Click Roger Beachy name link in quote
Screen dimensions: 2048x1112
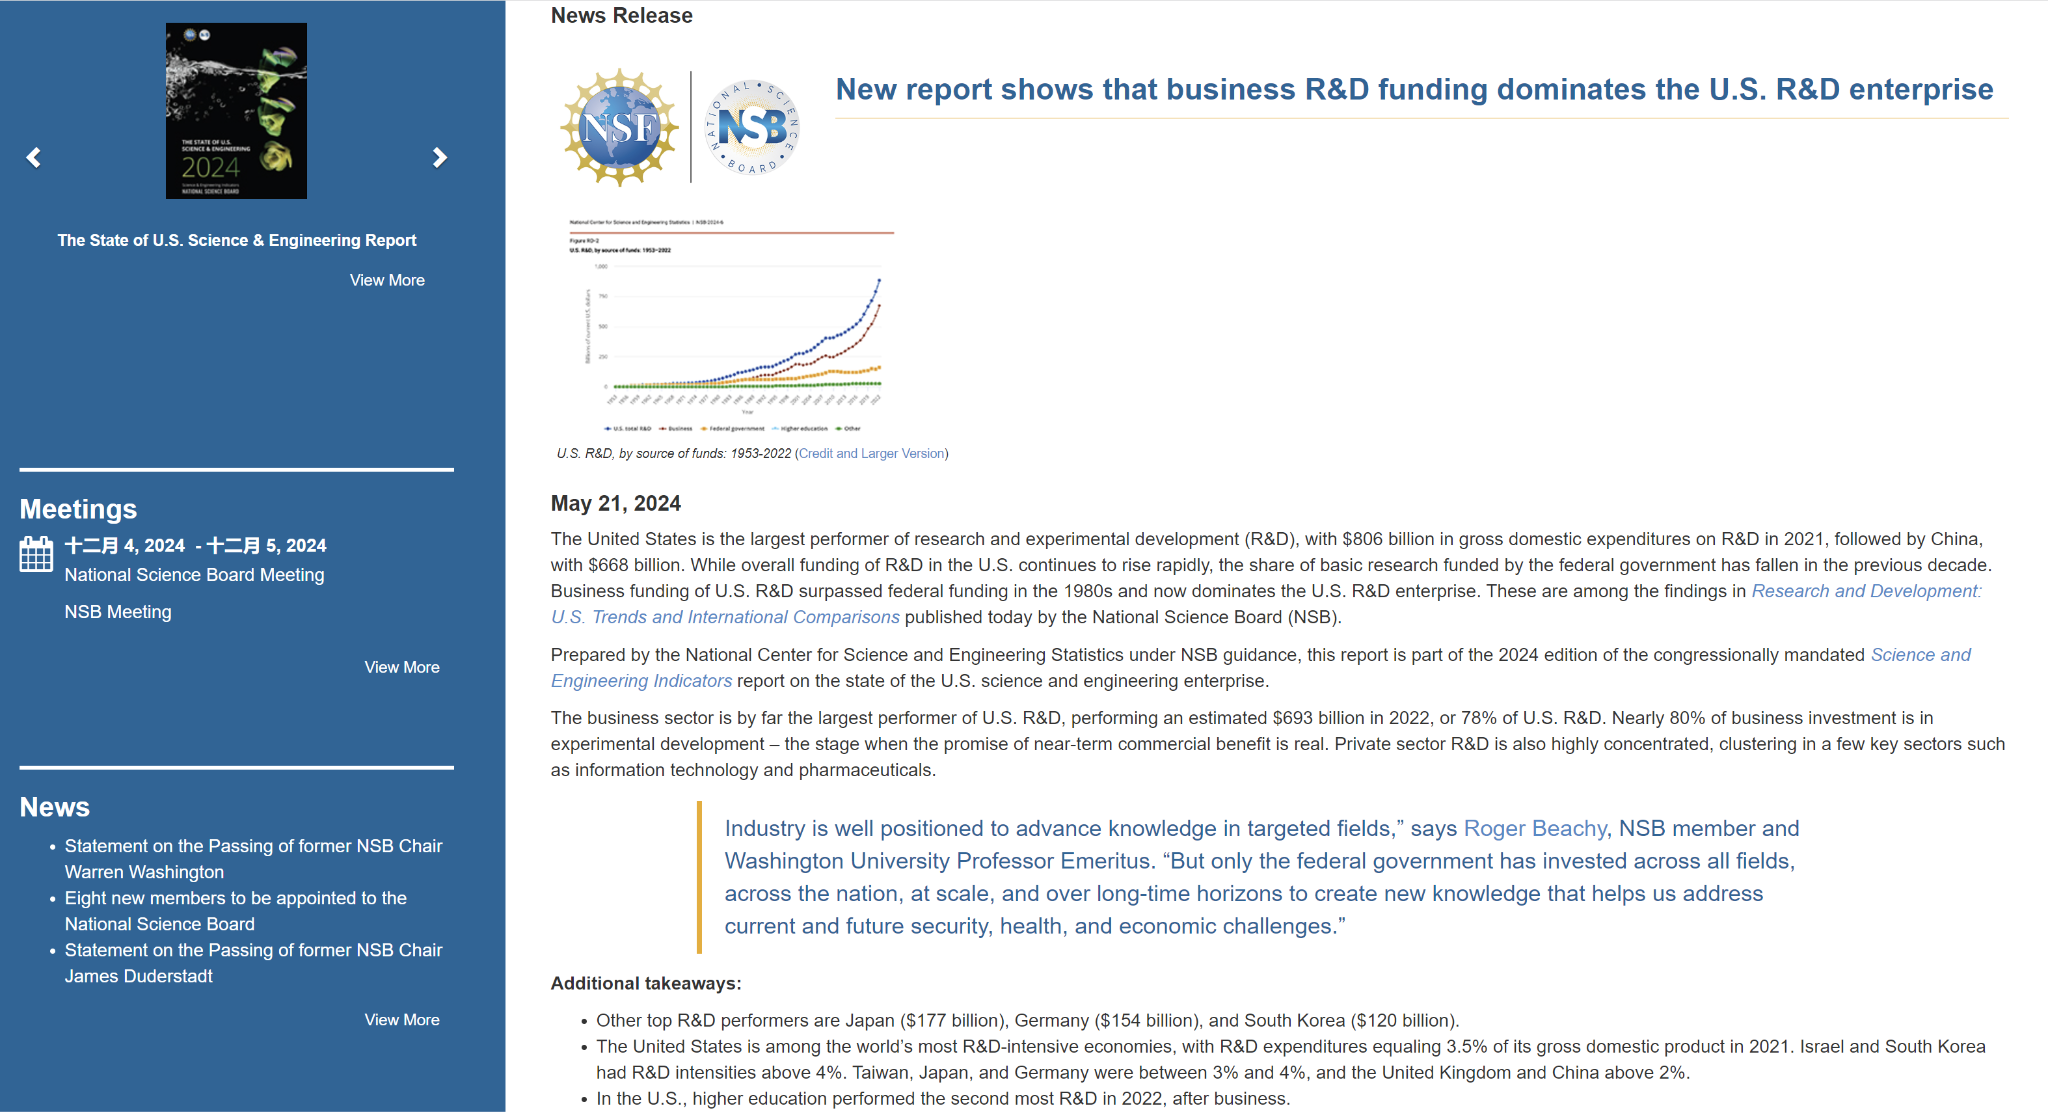[x=1534, y=829]
